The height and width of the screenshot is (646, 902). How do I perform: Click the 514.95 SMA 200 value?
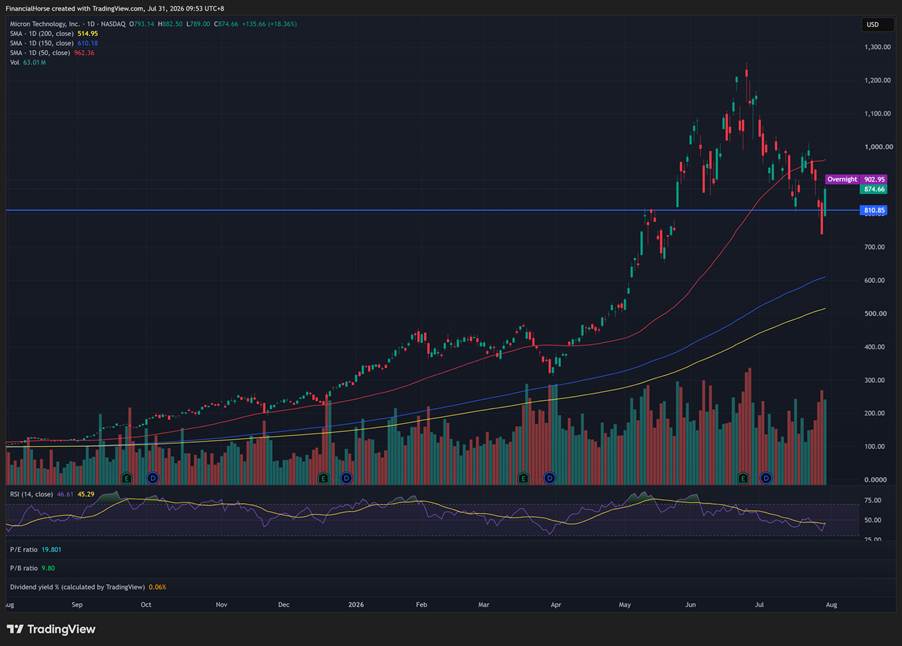click(x=87, y=34)
